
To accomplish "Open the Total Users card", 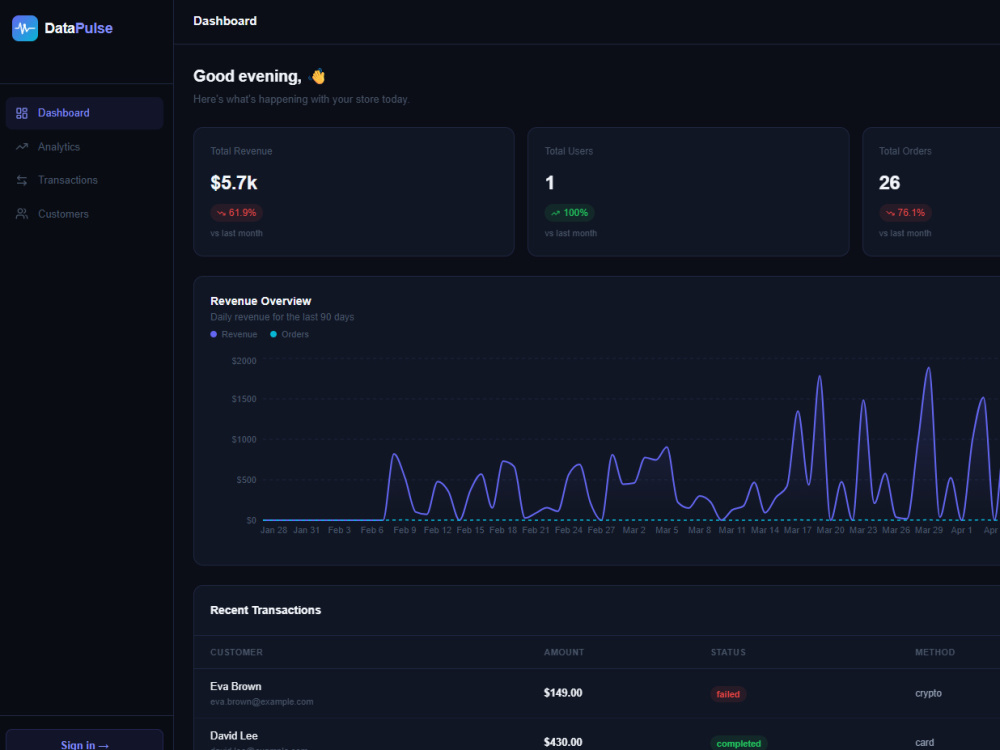I will (x=688, y=192).
